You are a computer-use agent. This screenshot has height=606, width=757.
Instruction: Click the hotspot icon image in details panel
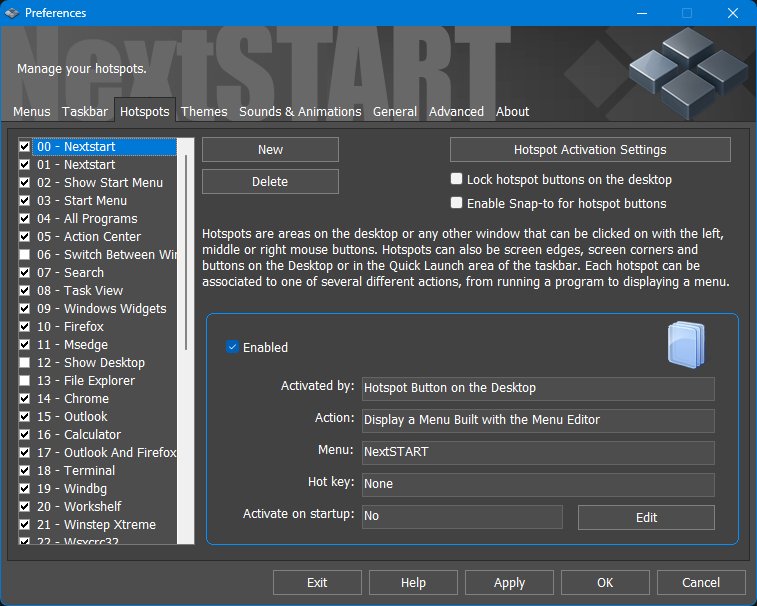tap(686, 345)
